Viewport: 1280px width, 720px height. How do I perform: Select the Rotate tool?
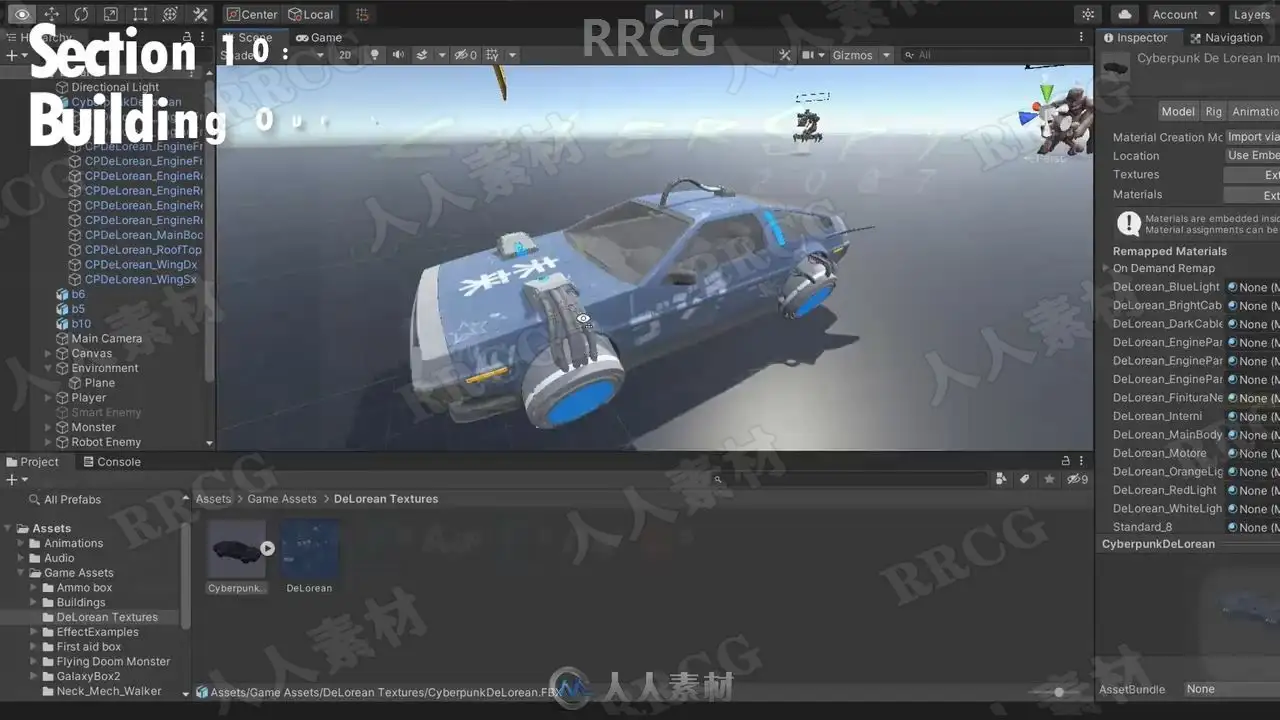coord(81,14)
